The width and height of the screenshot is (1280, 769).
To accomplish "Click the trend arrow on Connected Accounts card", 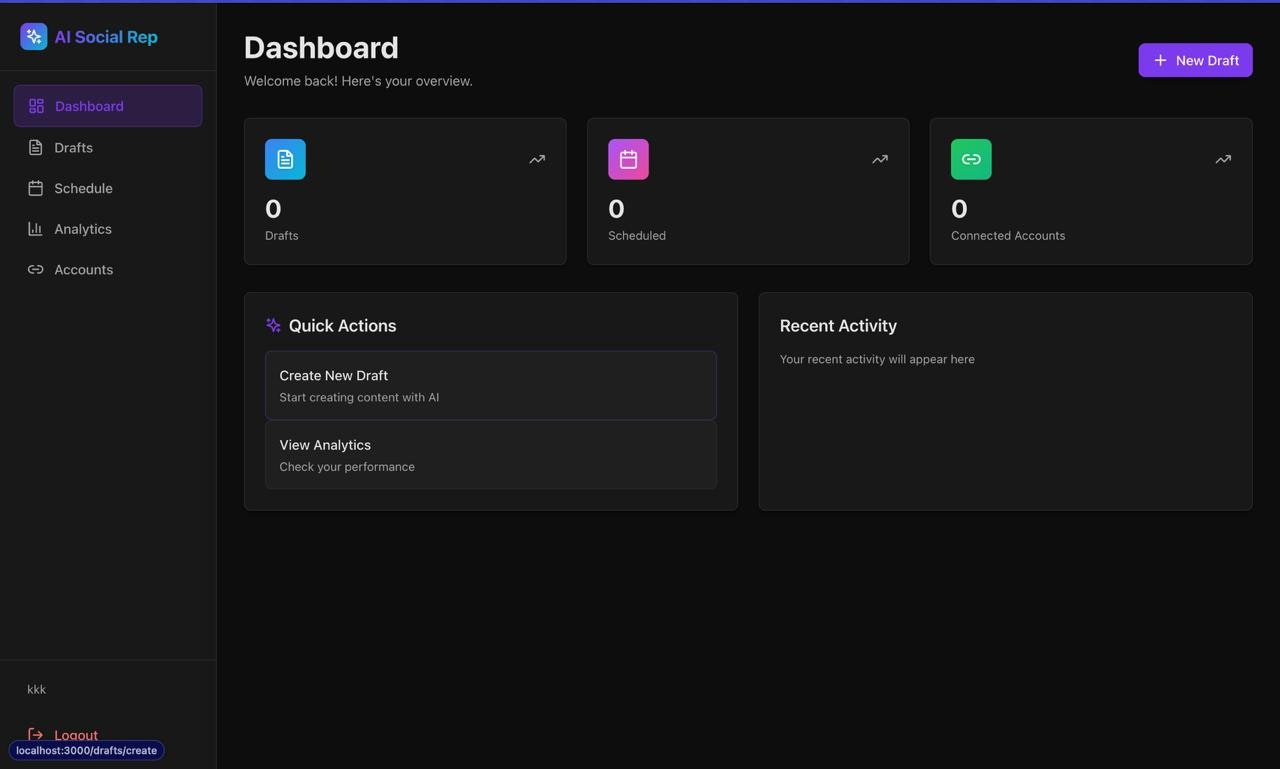I will [x=1222, y=158].
